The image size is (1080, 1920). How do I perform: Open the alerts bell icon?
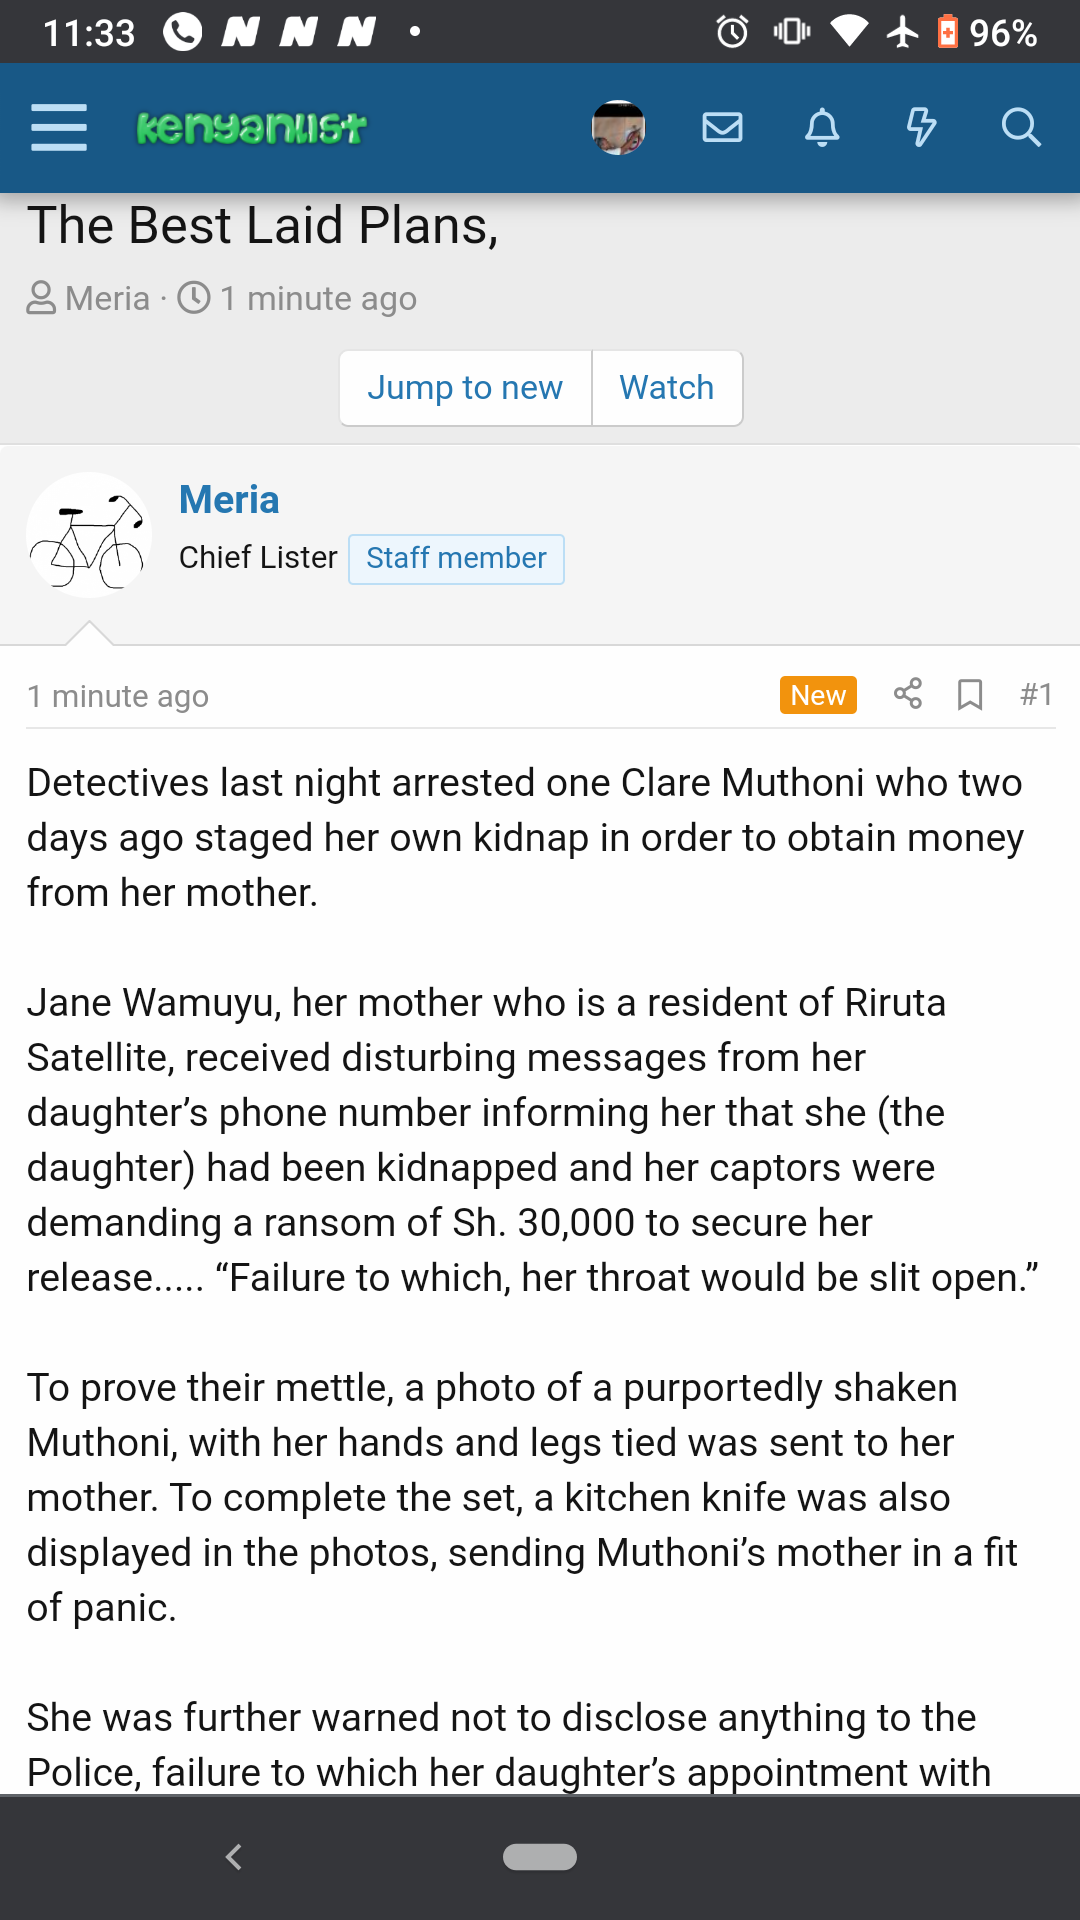pyautogui.click(x=822, y=128)
